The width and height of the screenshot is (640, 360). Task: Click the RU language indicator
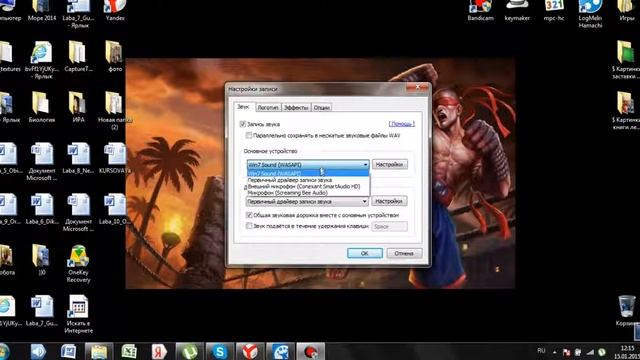coord(541,351)
